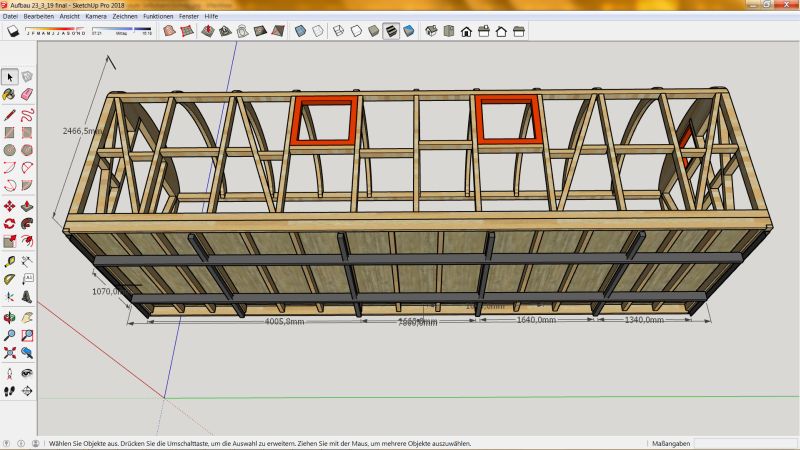This screenshot has height=450, width=800.
Task: Open the Kamera menu
Action: (x=96, y=17)
